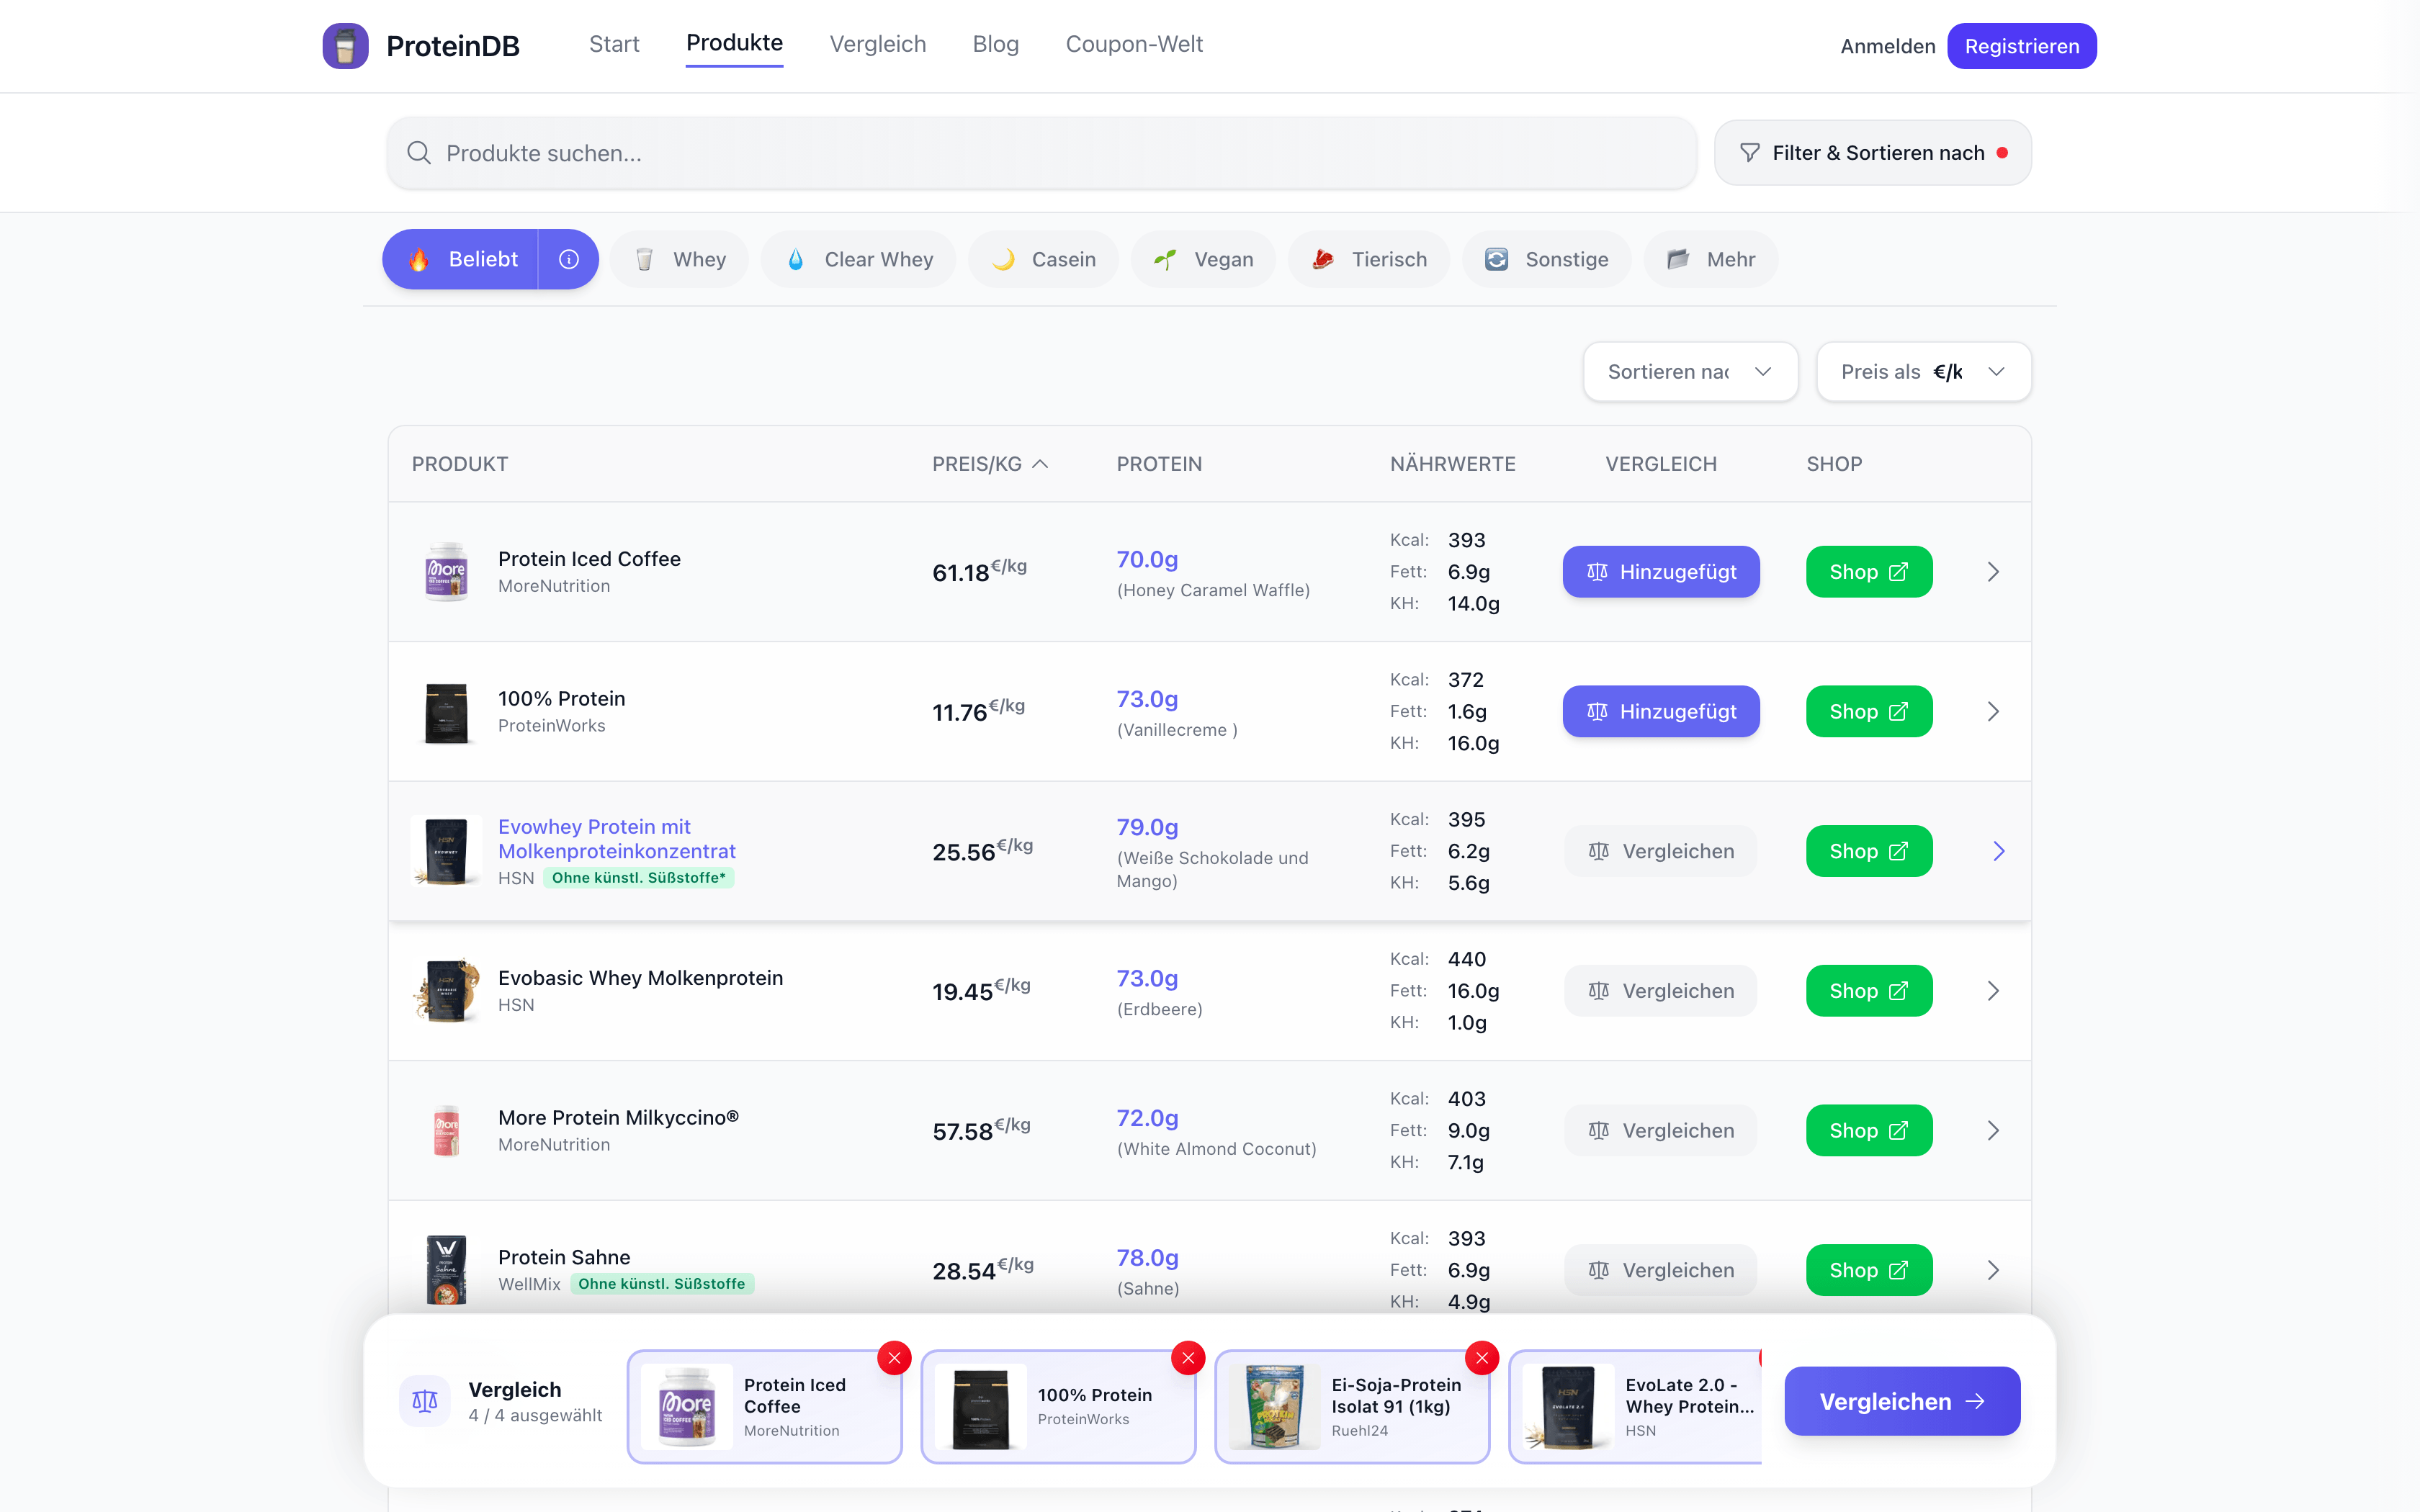The height and width of the screenshot is (1512, 2420).
Task: Focus the Produkte suchen search field
Action: 1041,153
